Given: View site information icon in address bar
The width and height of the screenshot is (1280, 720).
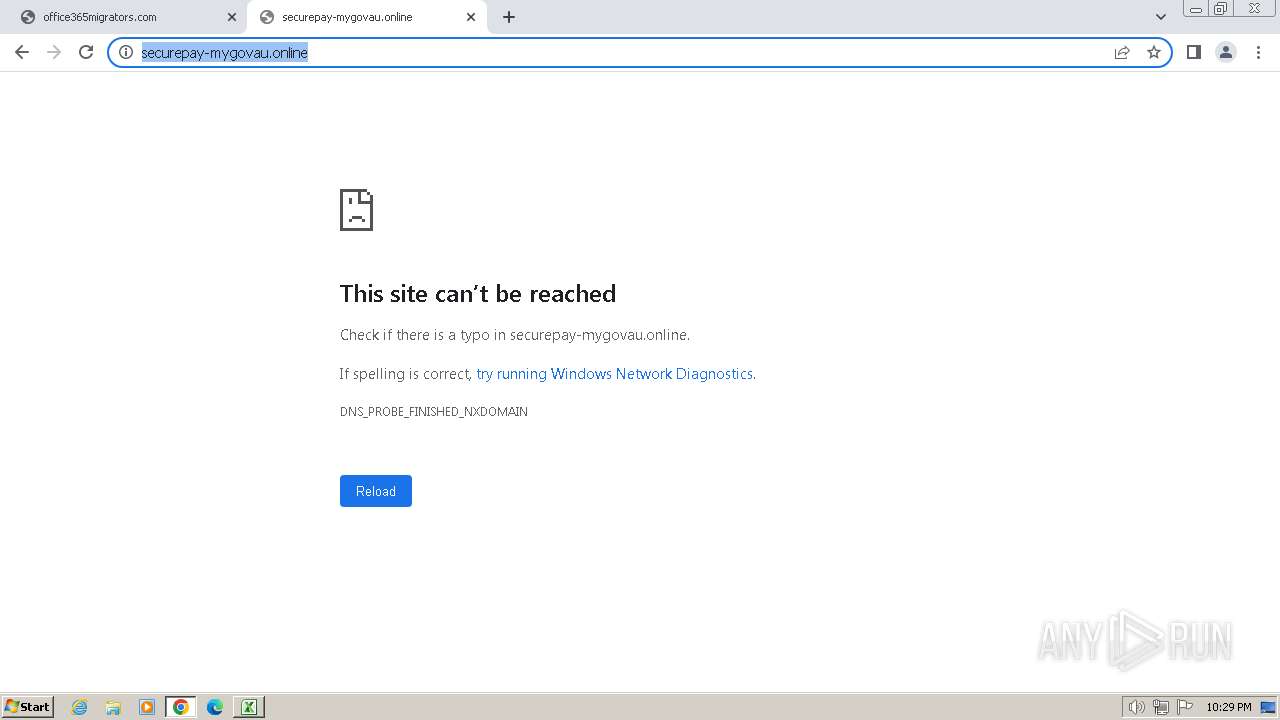Looking at the screenshot, I should [x=126, y=52].
